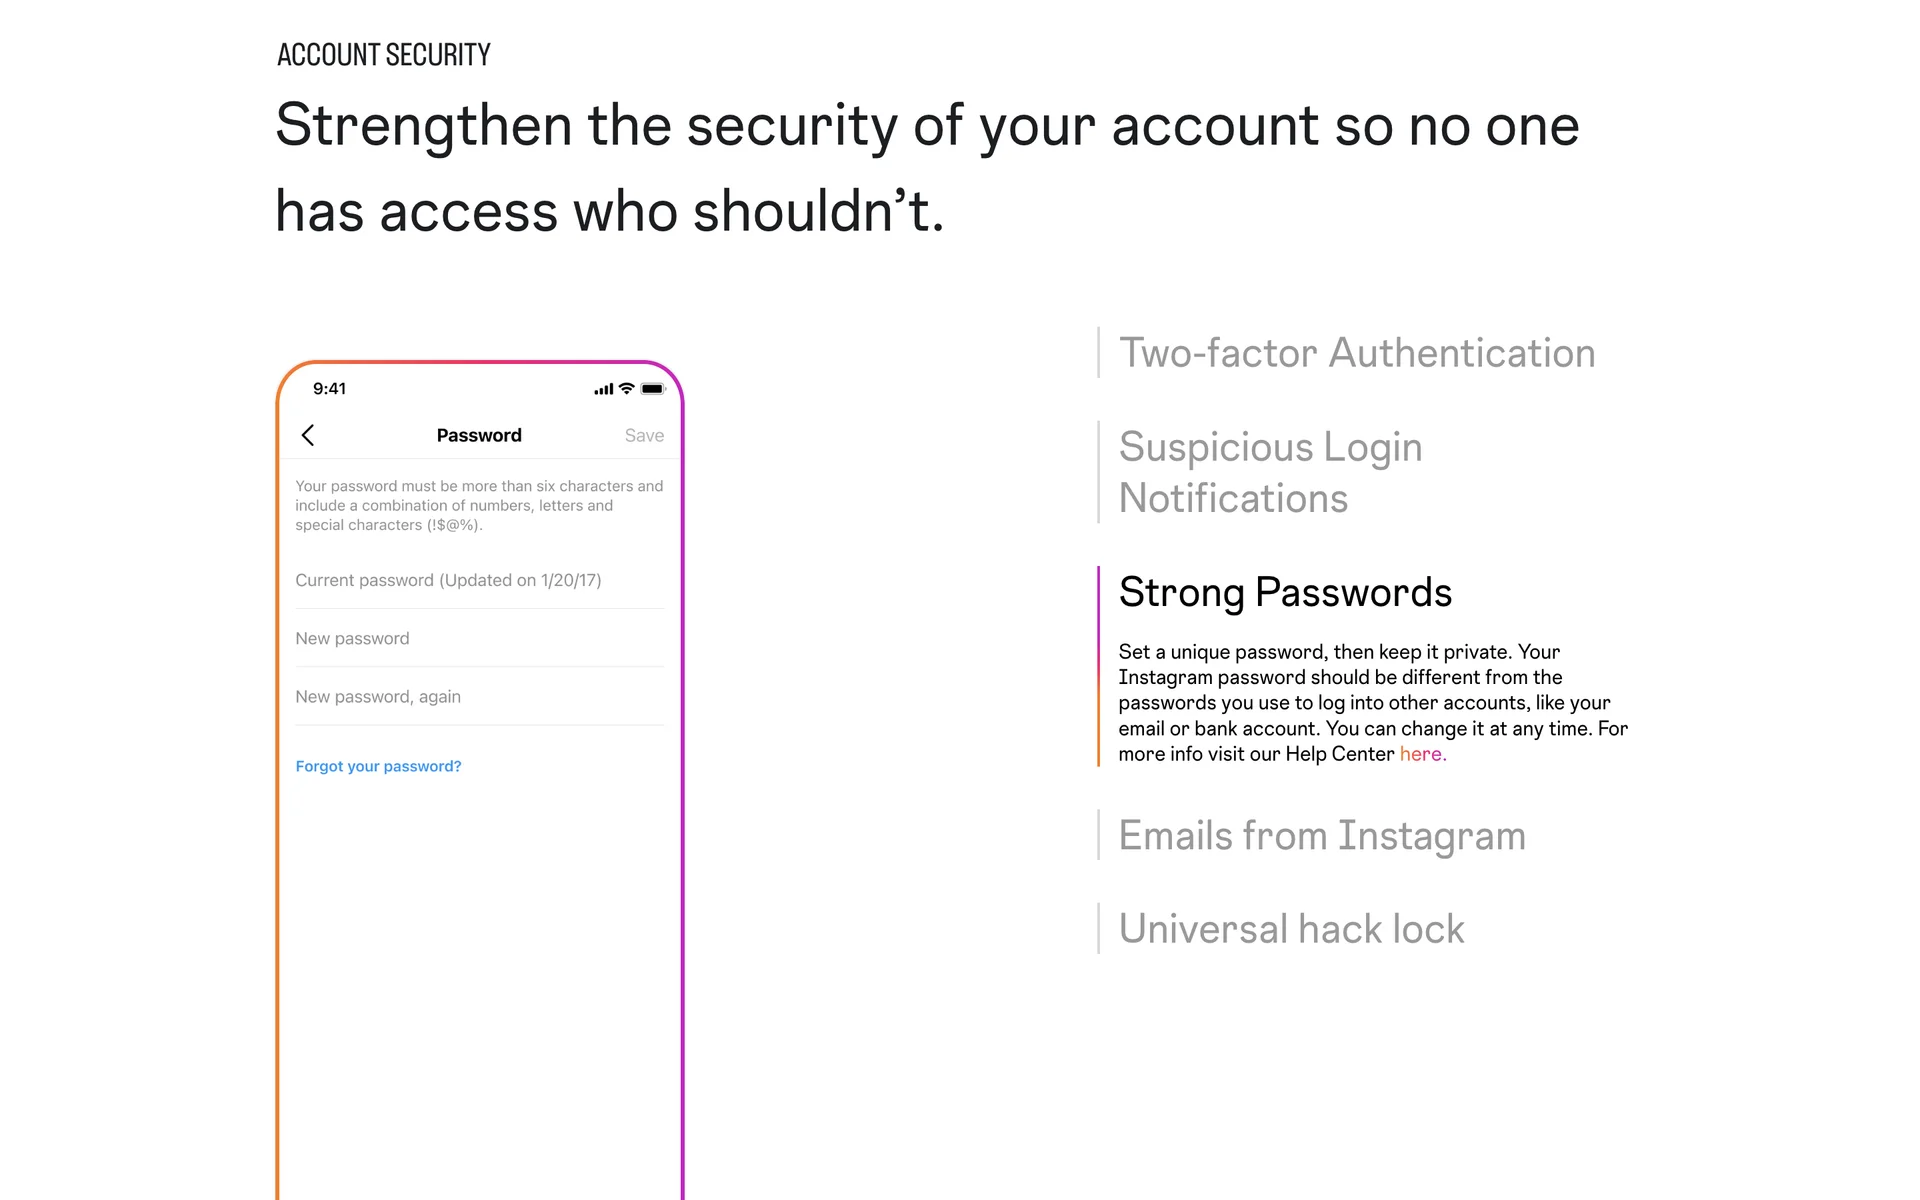Follow the Help Center "here" link

(x=1422, y=754)
